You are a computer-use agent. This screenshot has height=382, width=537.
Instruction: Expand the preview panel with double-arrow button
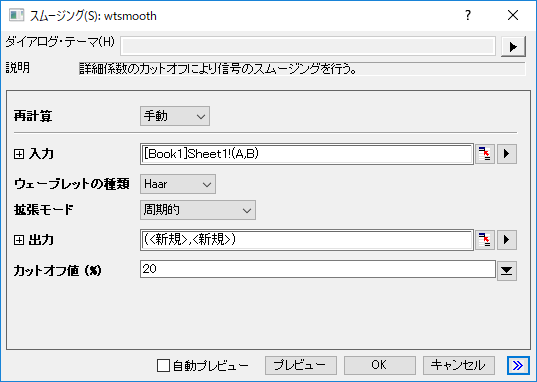click(518, 366)
